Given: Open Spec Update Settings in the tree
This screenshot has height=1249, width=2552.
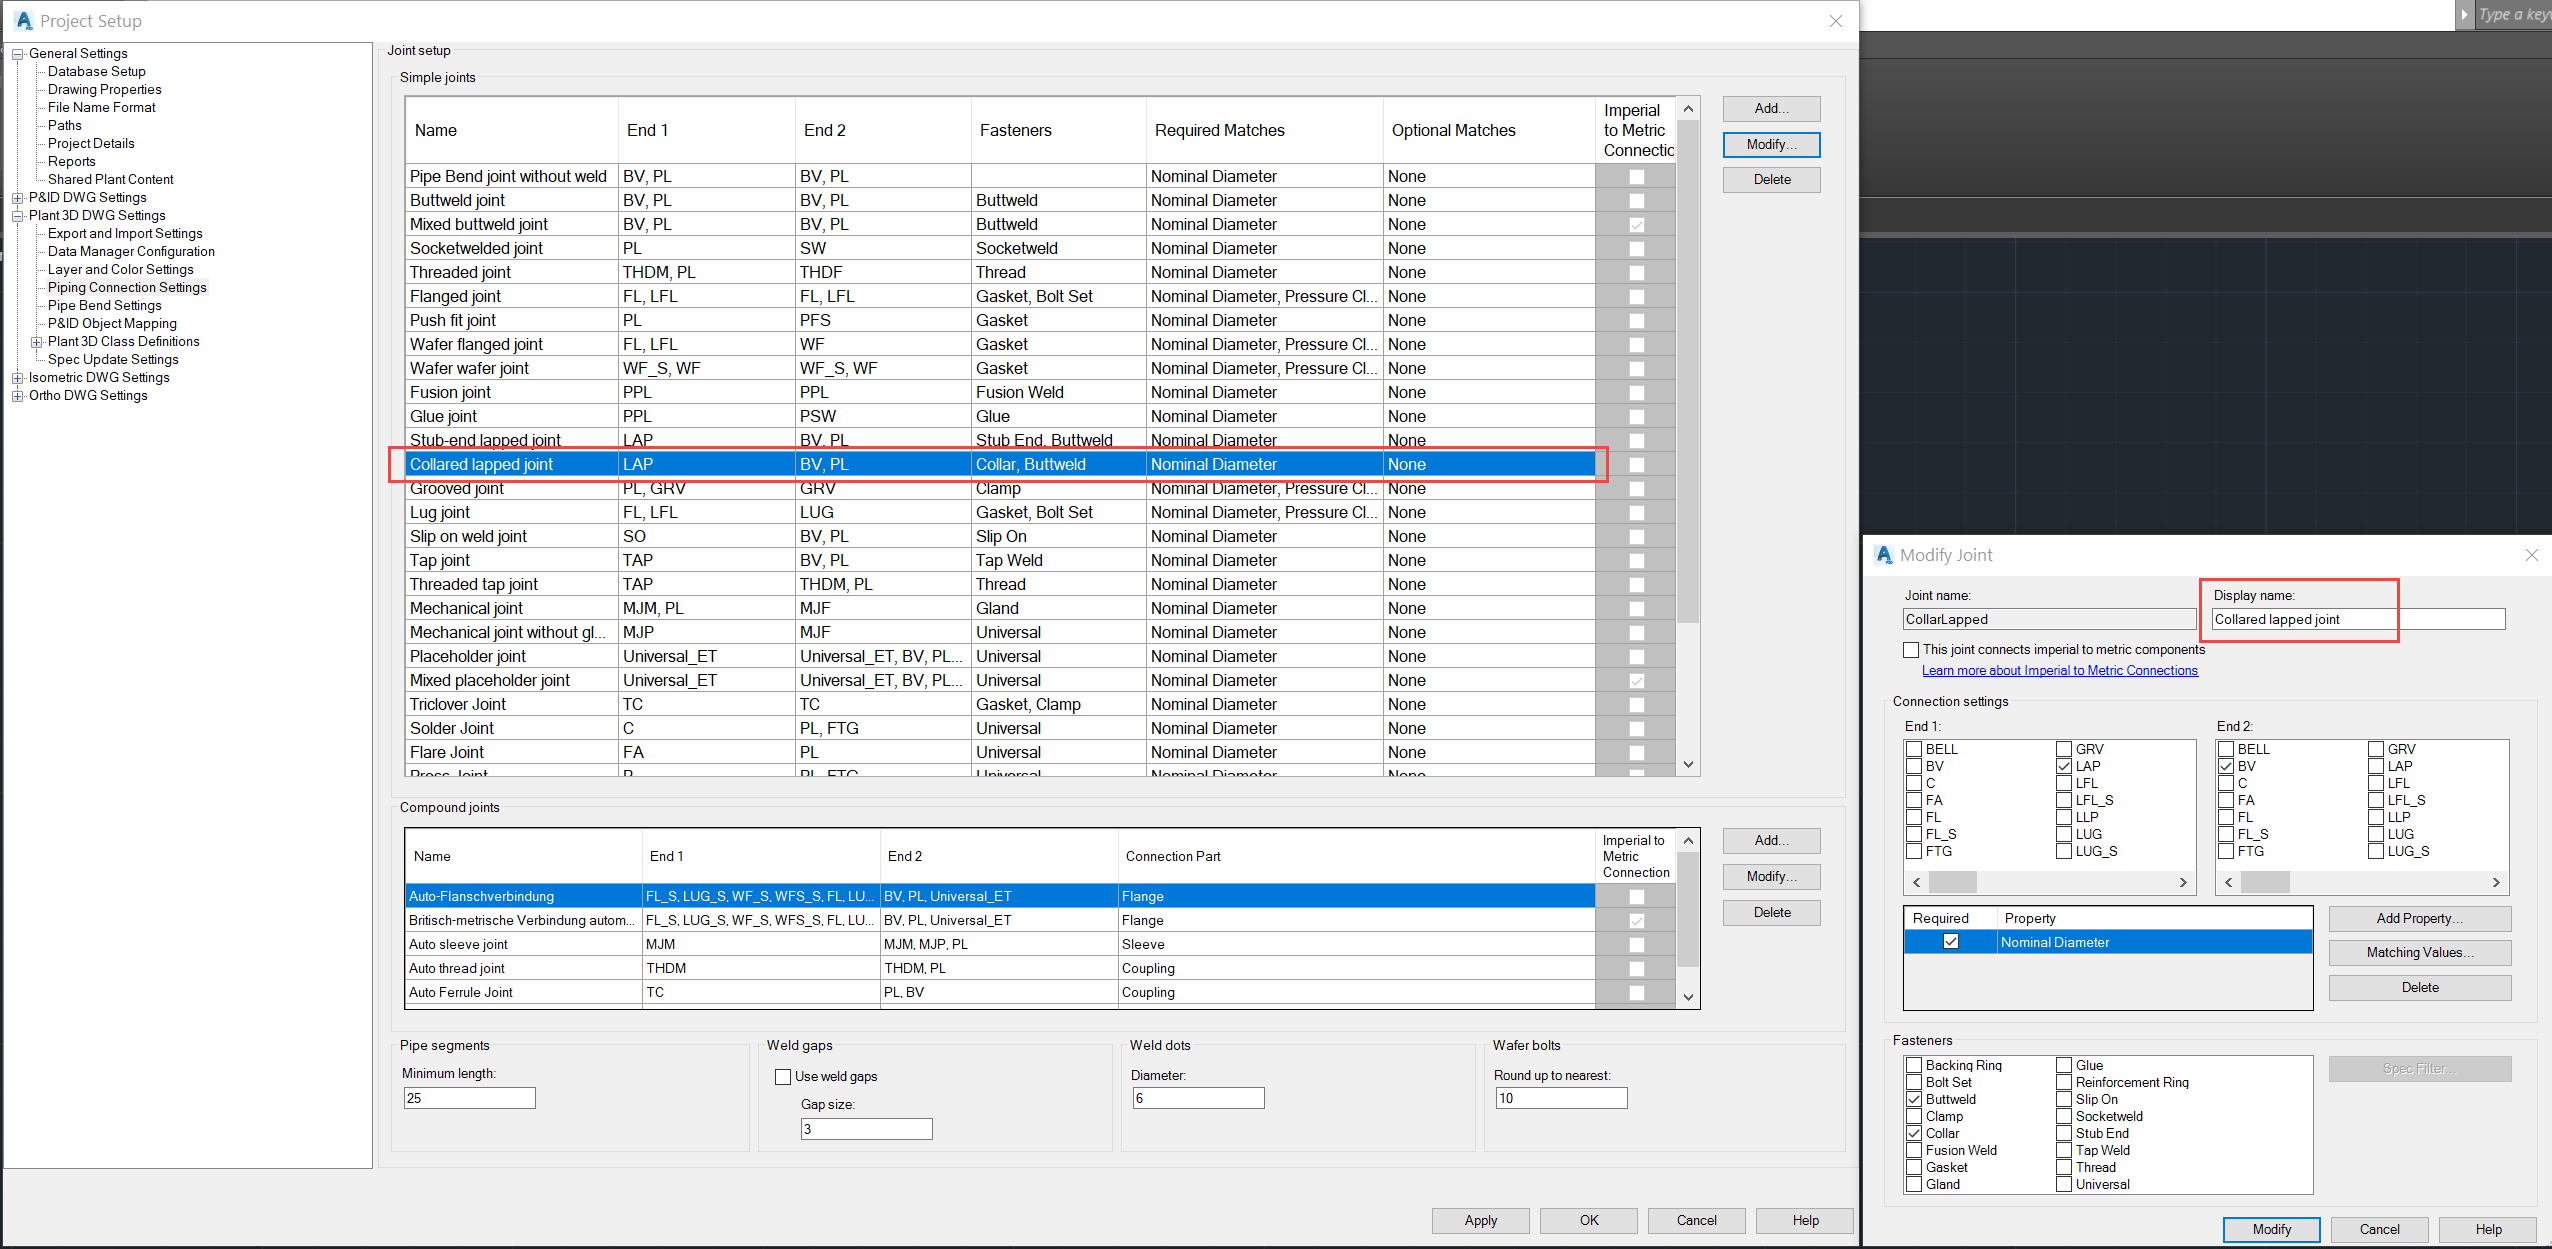Looking at the screenshot, I should 113,360.
